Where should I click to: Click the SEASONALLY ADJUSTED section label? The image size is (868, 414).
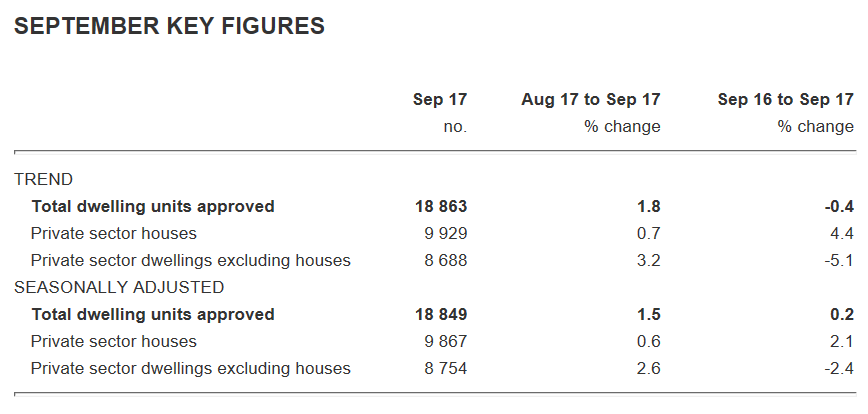[x=118, y=287]
